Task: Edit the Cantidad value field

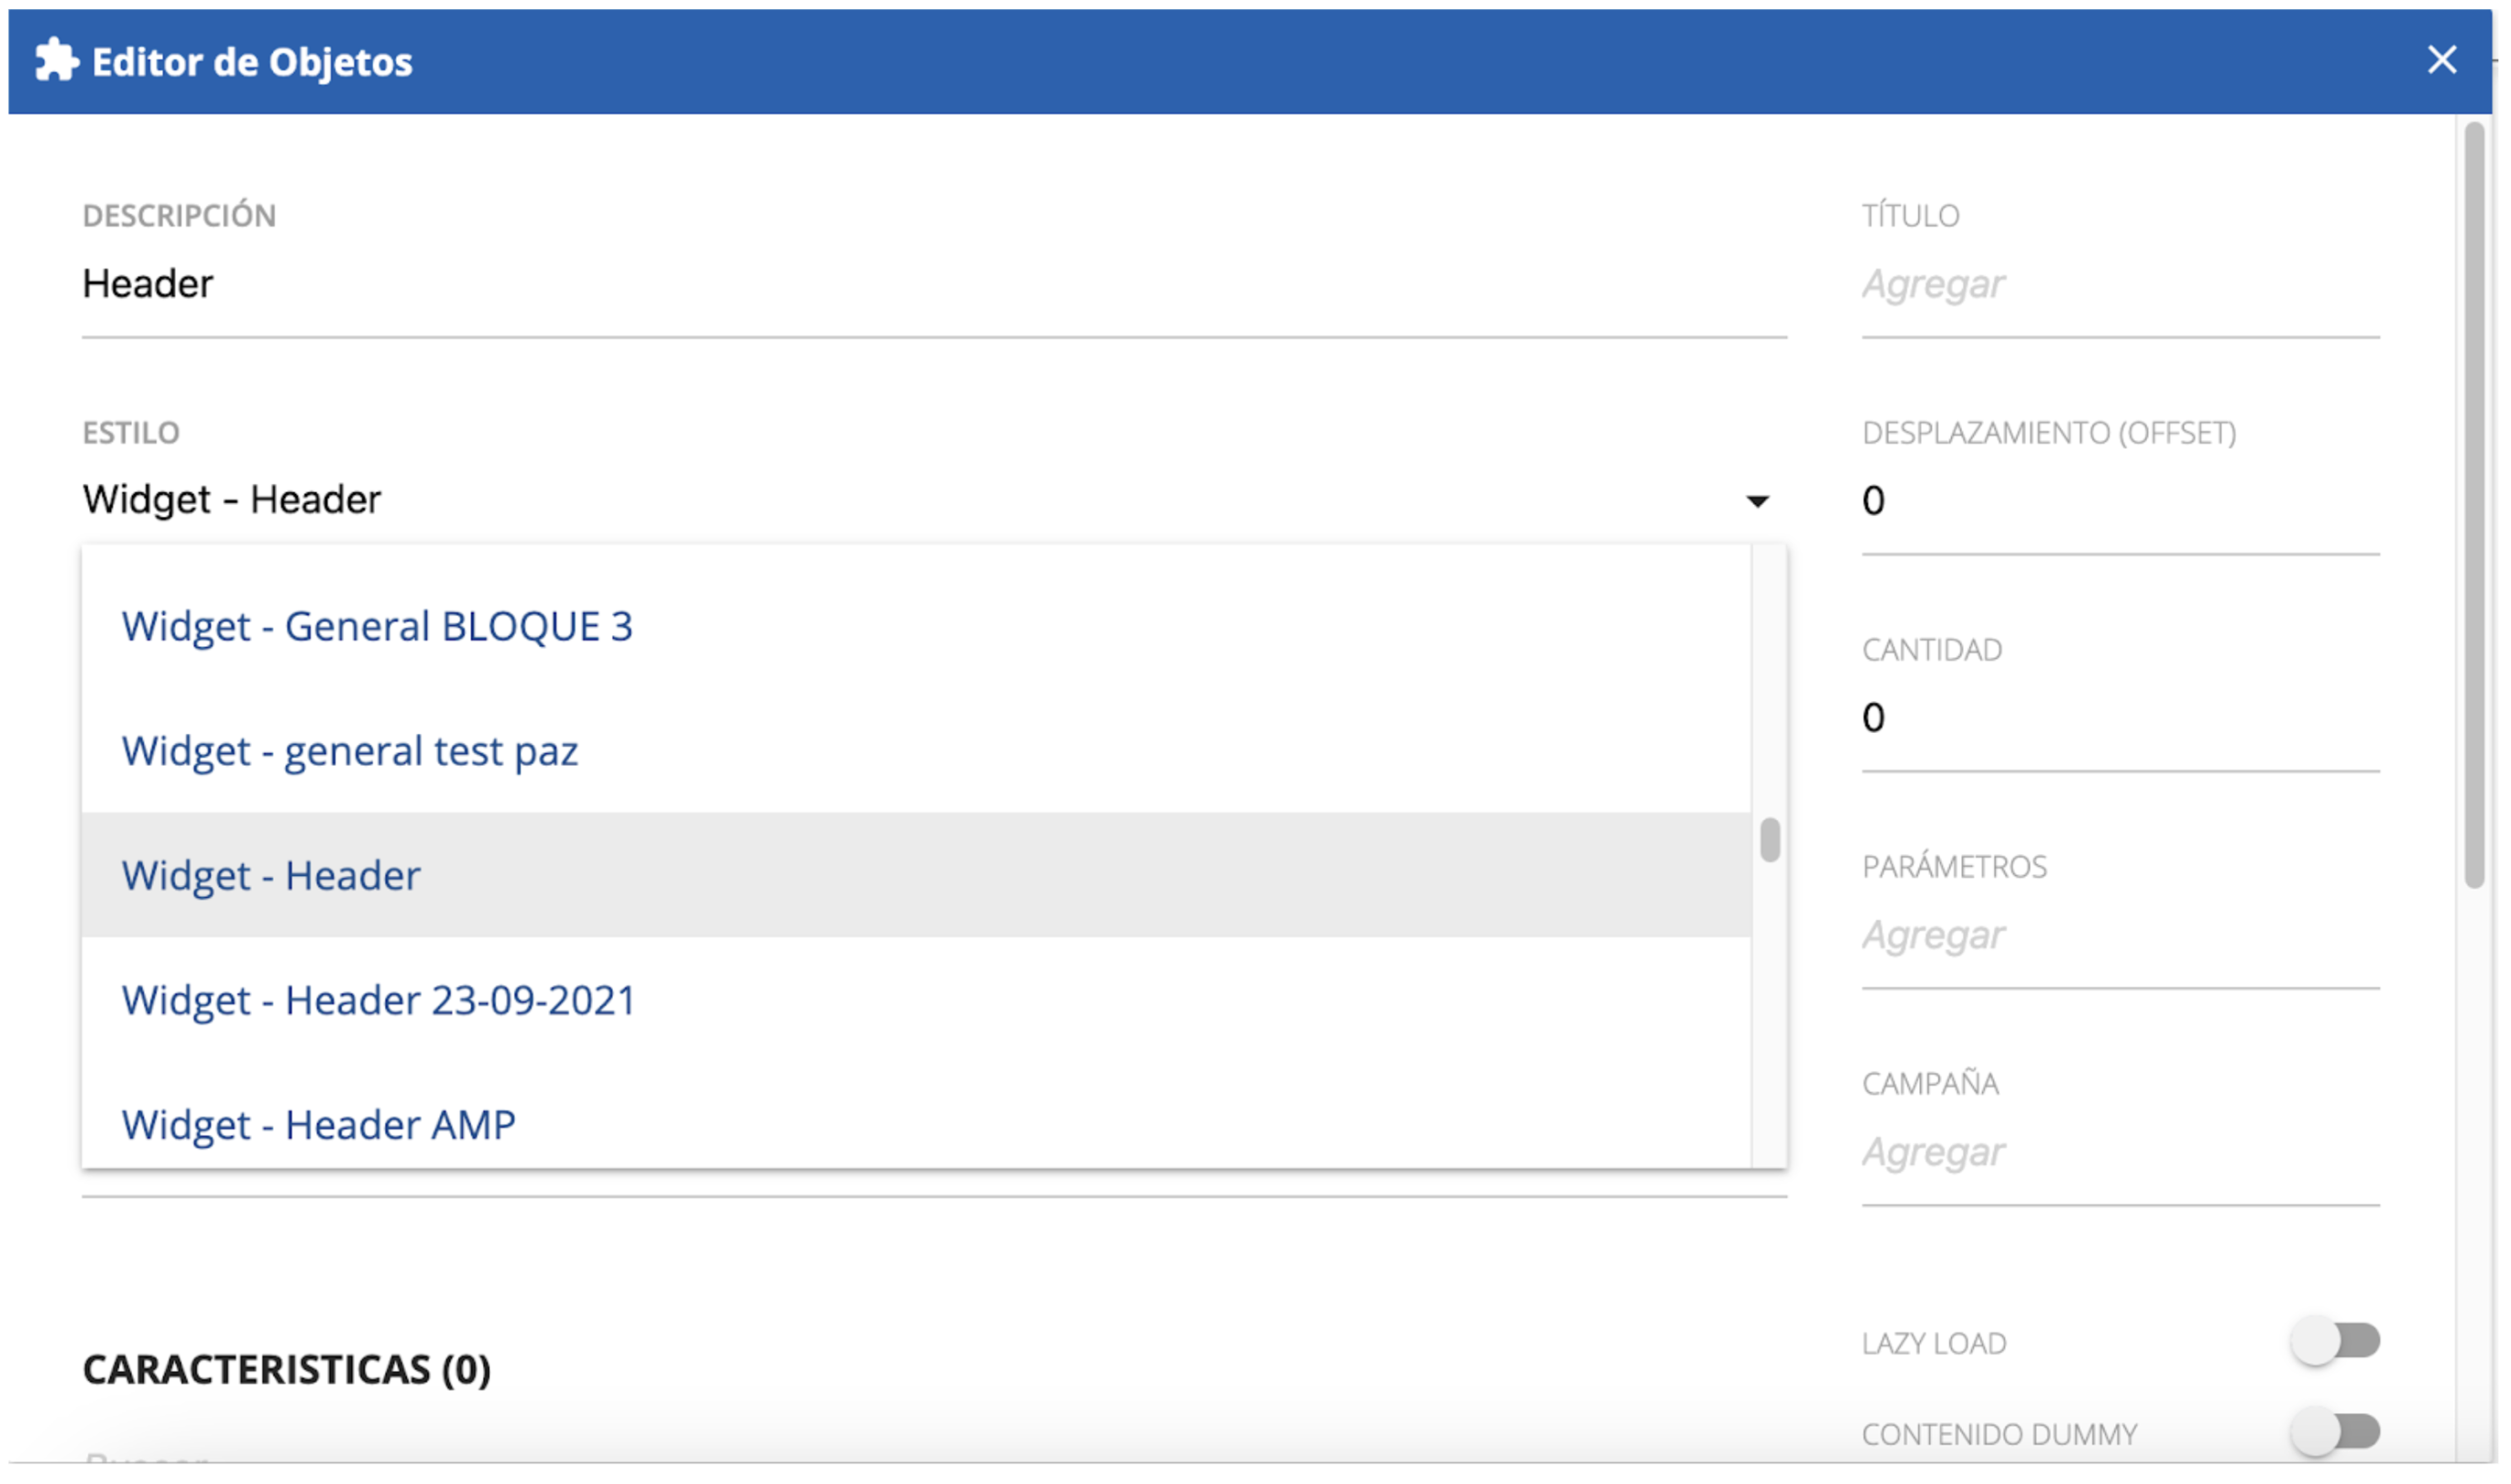Action: pos(2120,718)
